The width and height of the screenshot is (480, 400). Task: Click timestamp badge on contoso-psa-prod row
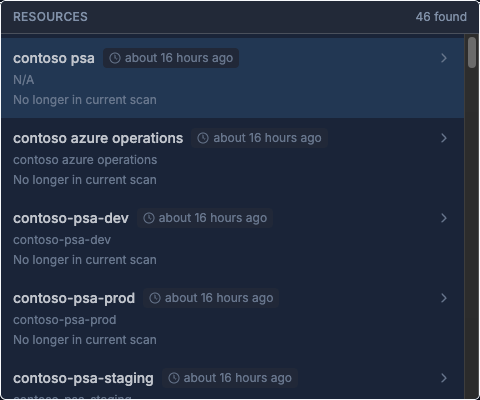[x=211, y=298]
